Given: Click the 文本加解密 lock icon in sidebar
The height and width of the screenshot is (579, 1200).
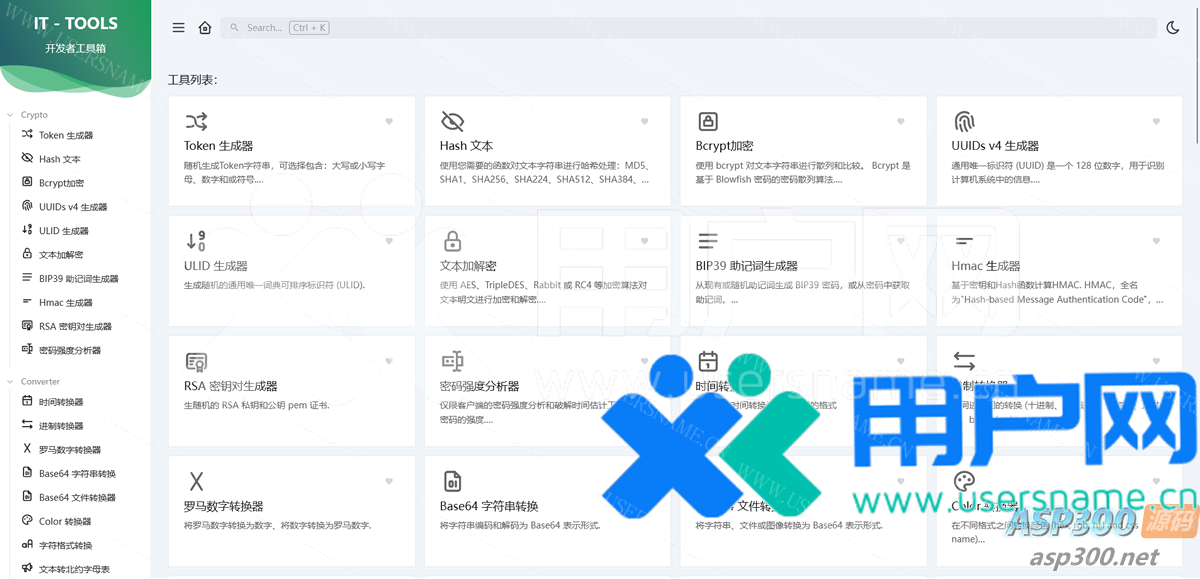Looking at the screenshot, I should (27, 255).
